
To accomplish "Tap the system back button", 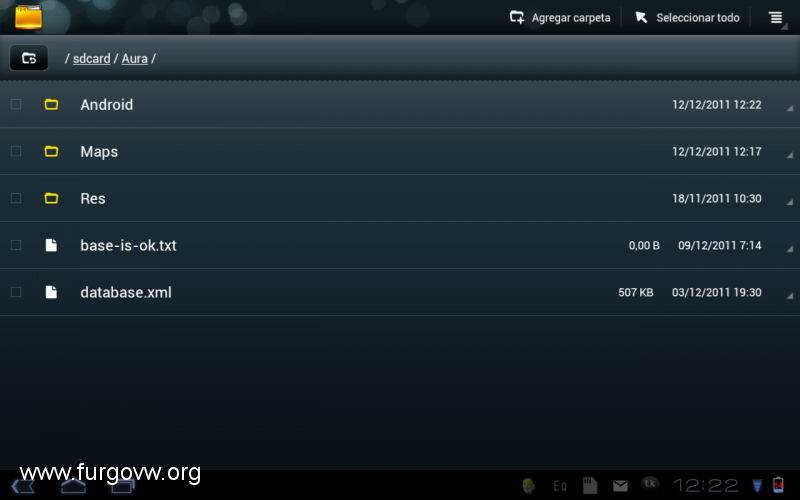I will [x=22, y=486].
